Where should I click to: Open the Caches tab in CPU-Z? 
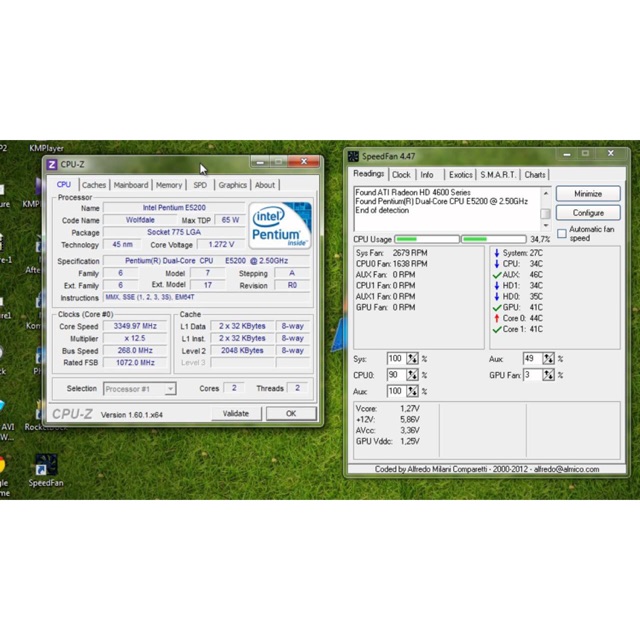[94, 185]
